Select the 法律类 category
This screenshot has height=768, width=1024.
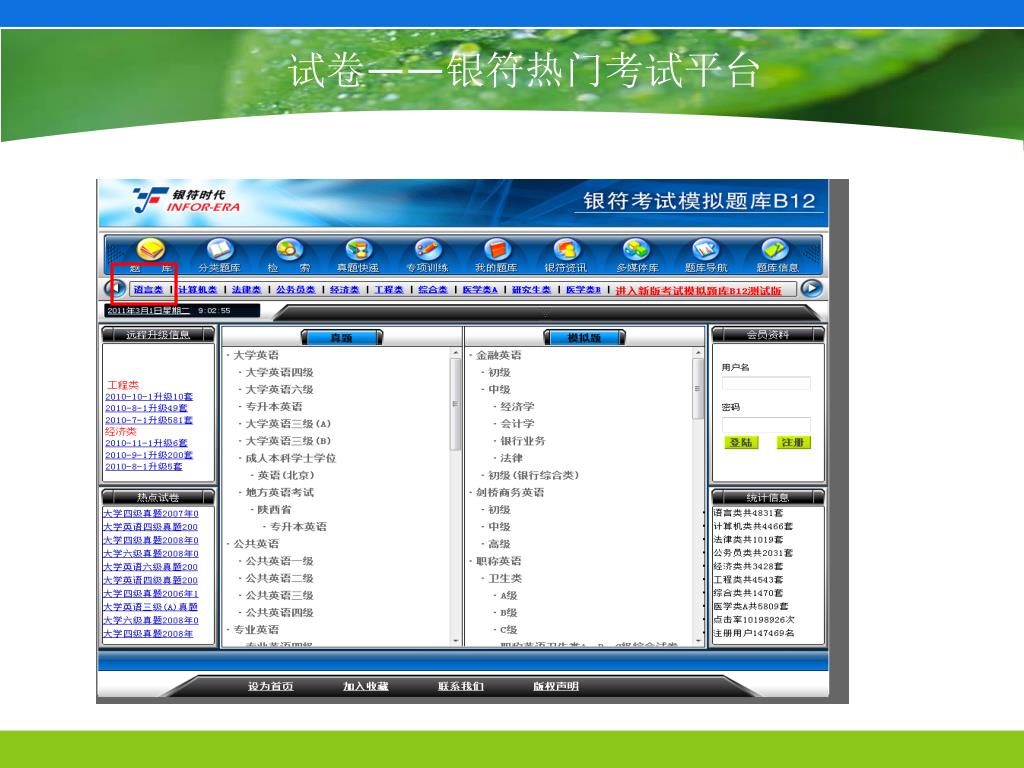[246, 289]
